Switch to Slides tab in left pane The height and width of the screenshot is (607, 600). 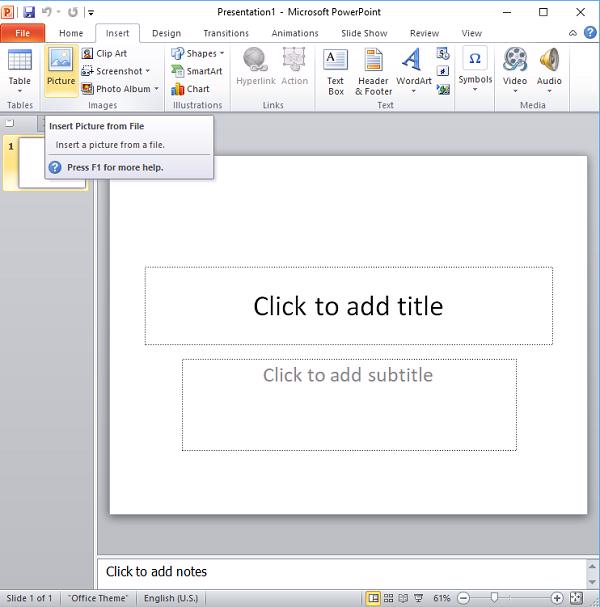pos(9,123)
